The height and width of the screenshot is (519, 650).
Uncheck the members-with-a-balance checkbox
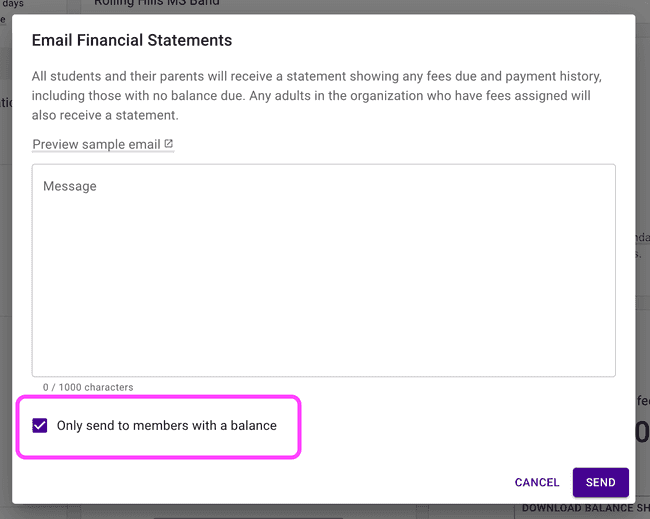[x=40, y=425]
